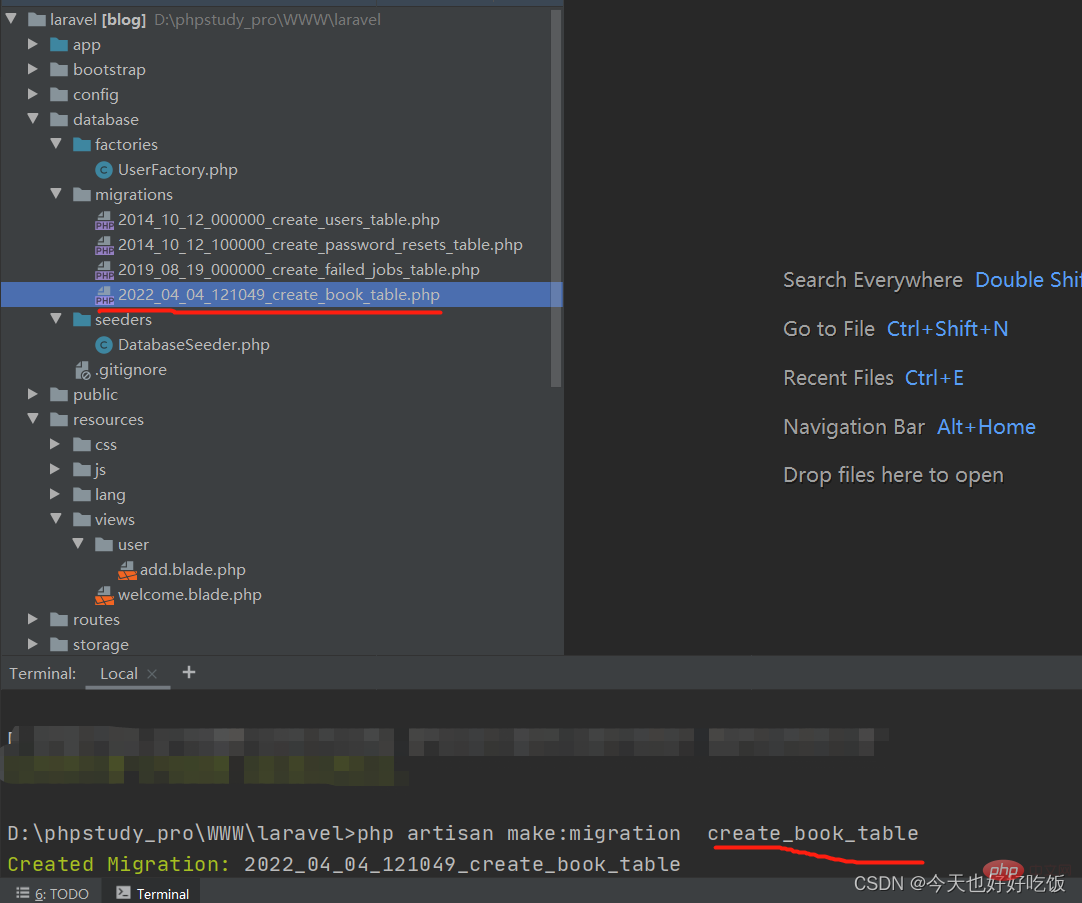This screenshot has width=1082, height=903.
Task: Select 2014_10_12_000000_create_users_table.php file
Action: (x=279, y=220)
